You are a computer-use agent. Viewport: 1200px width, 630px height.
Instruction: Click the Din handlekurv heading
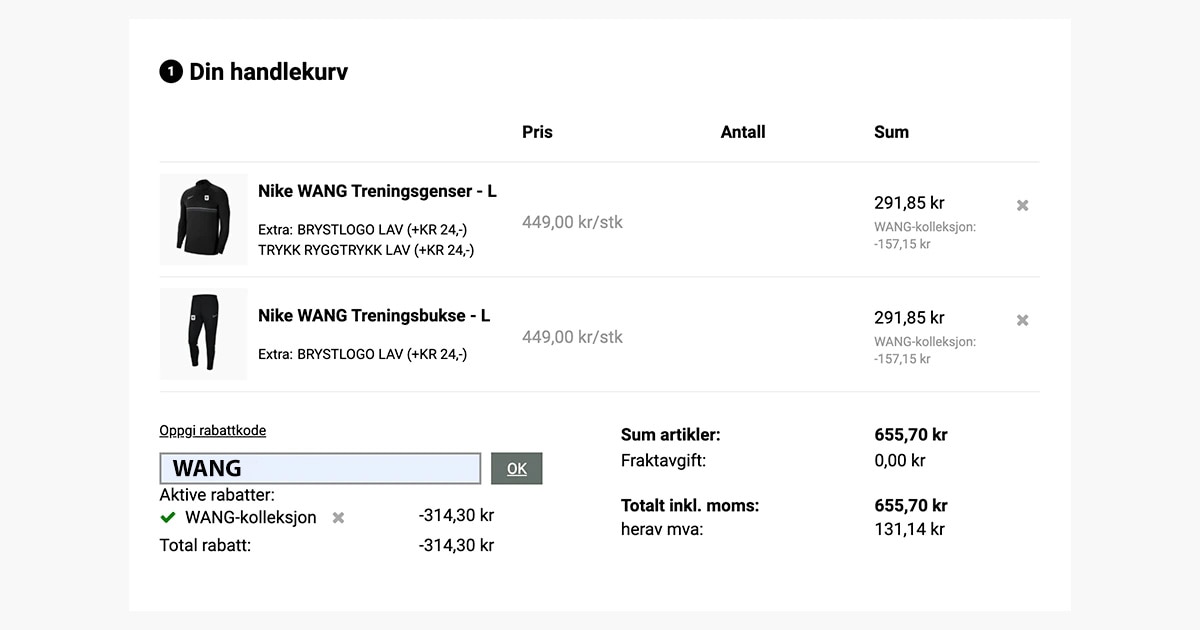(x=269, y=72)
